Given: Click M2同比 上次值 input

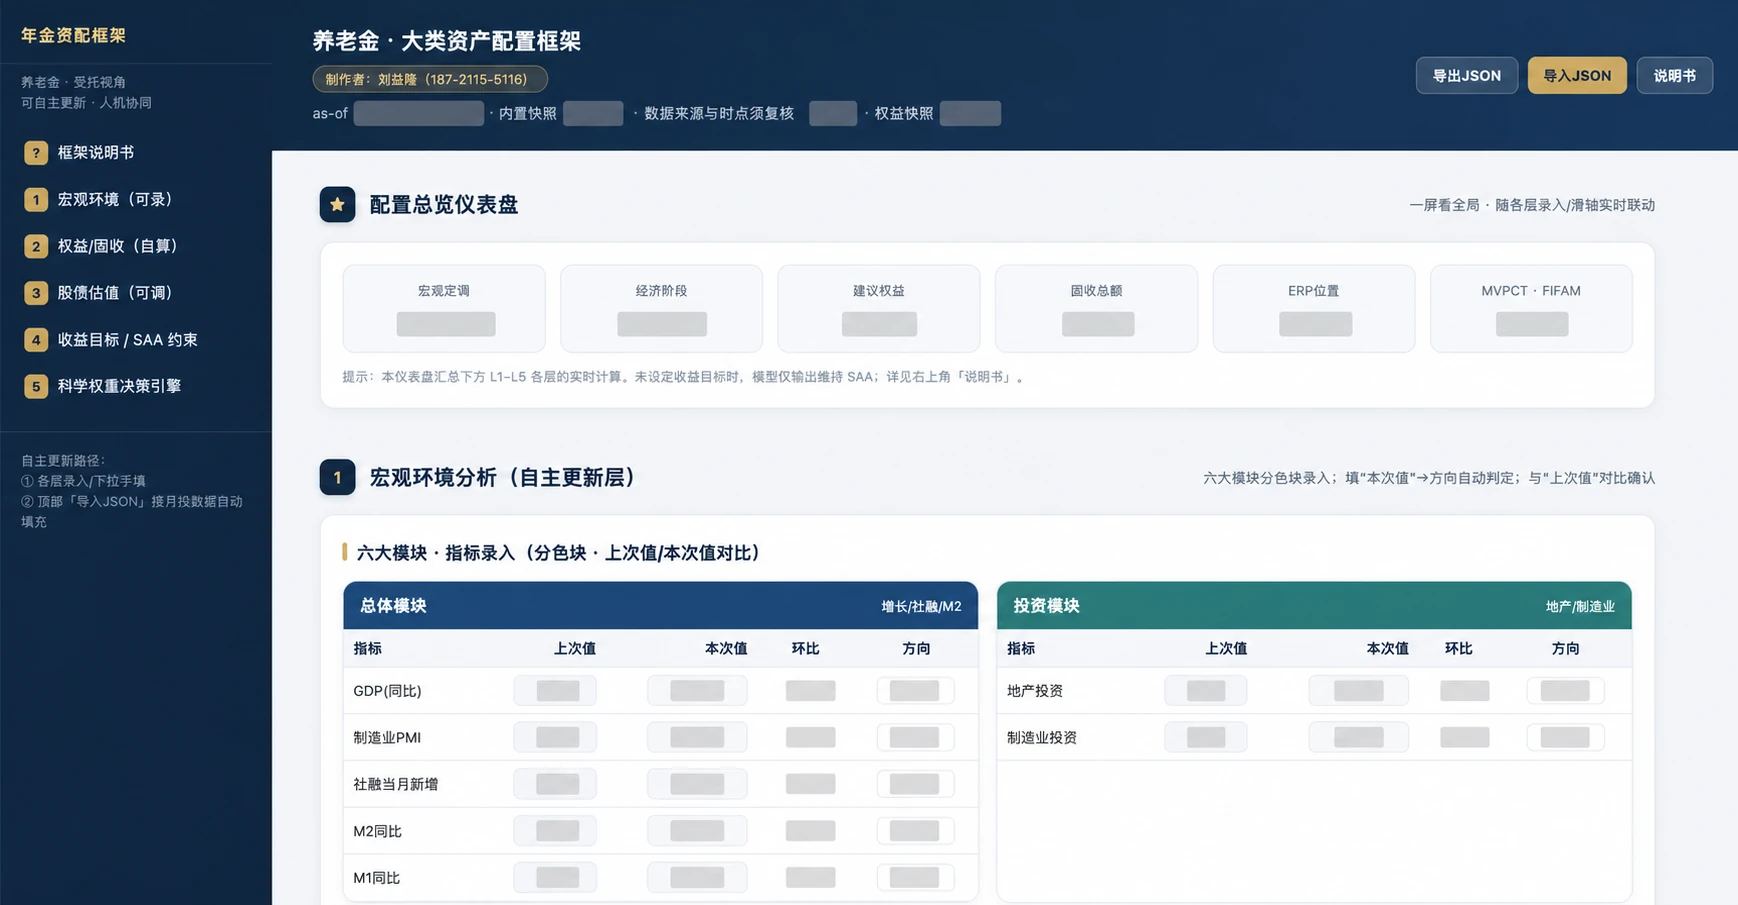Looking at the screenshot, I should tap(555, 830).
